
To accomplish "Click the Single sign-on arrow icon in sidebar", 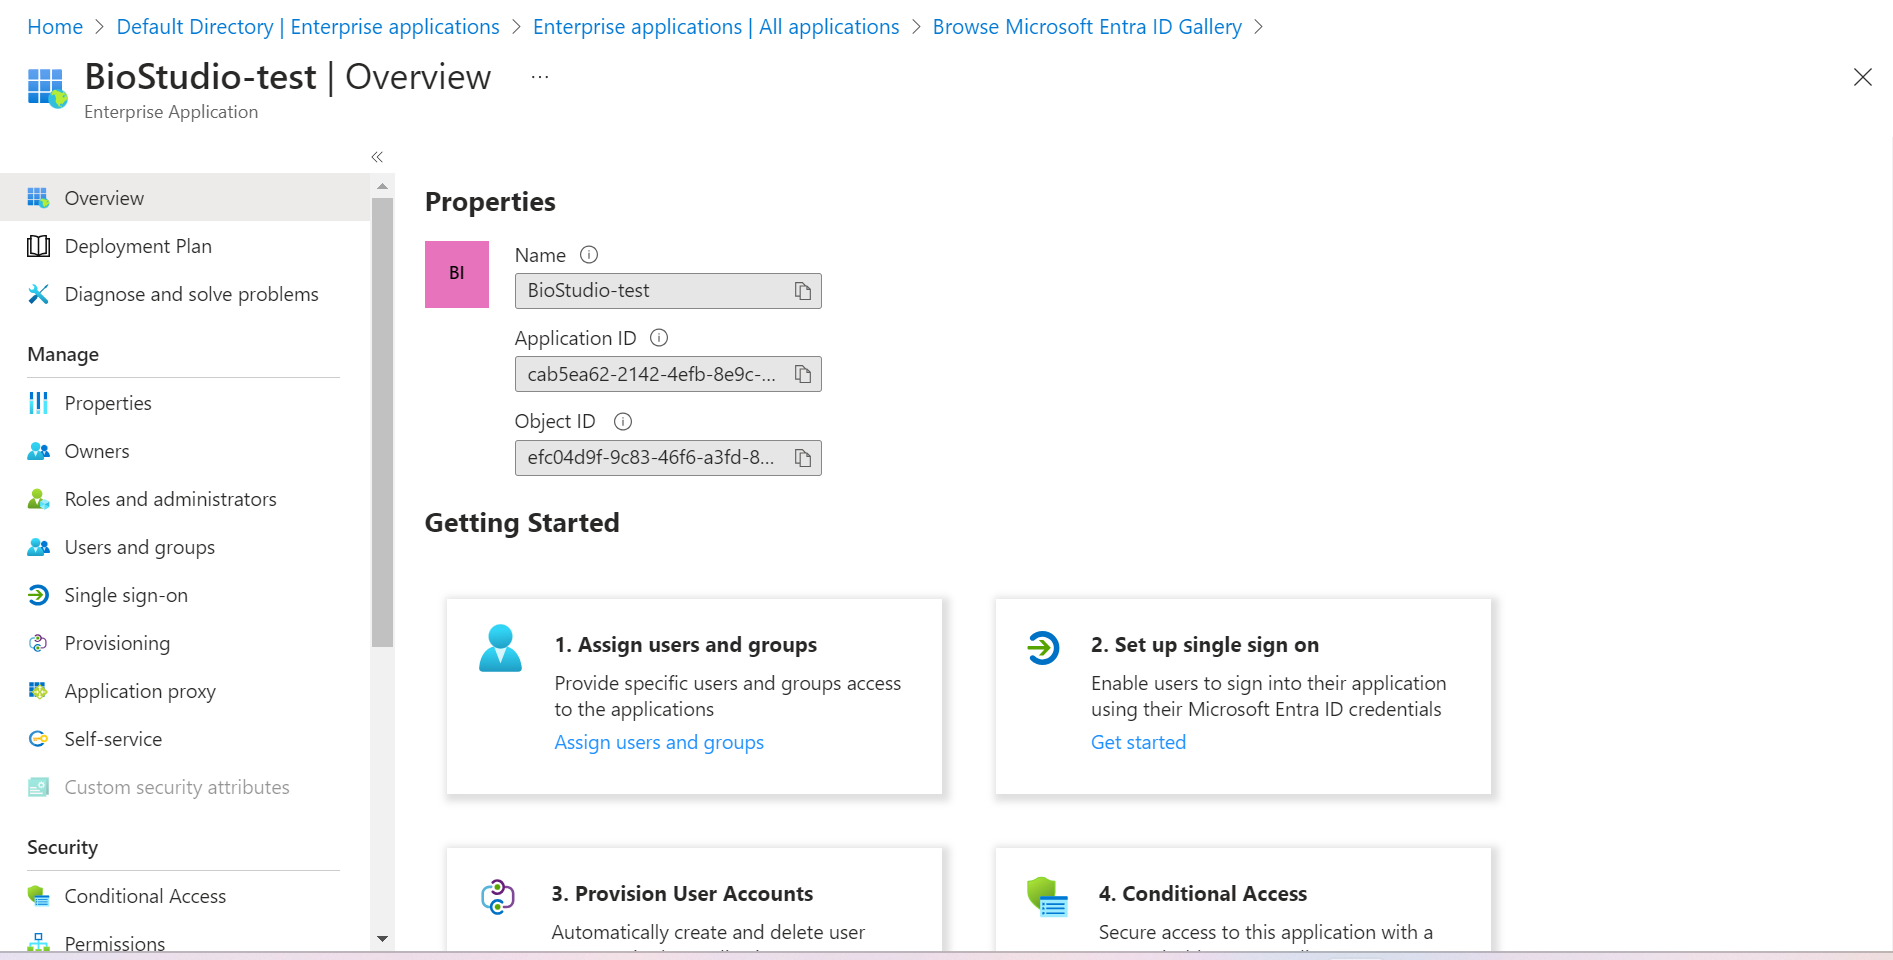I will [38, 595].
